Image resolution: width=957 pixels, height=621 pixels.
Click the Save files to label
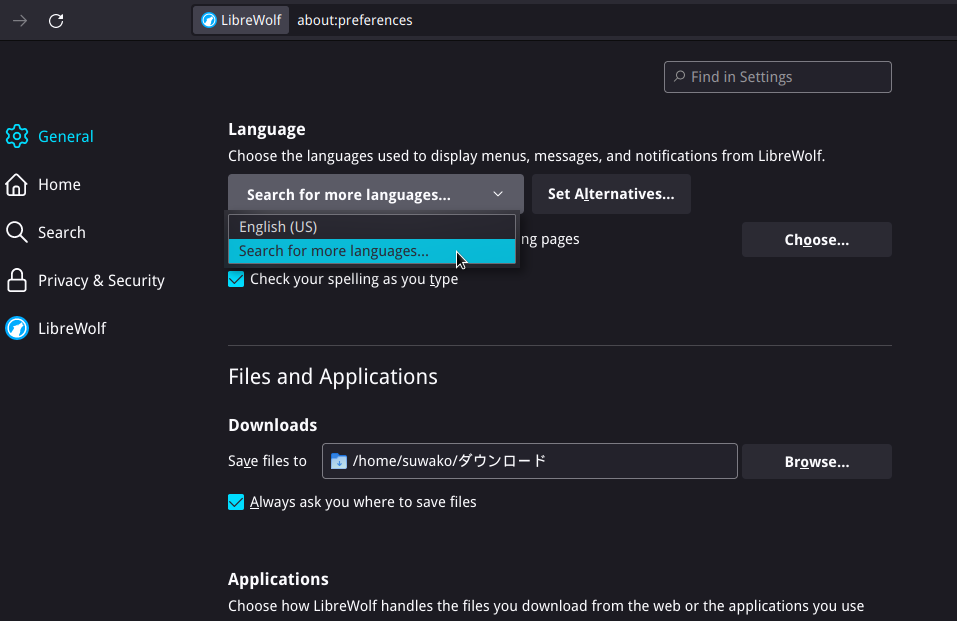point(267,461)
